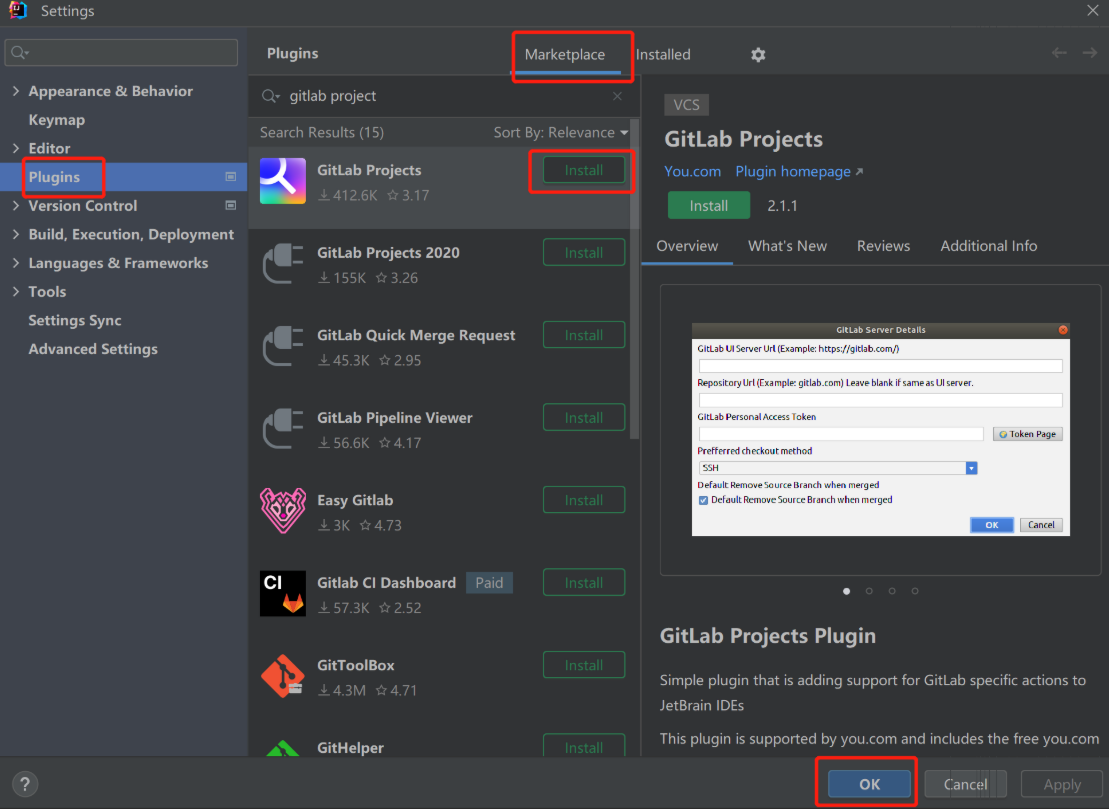The width and height of the screenshot is (1109, 809).
Task: Click the back navigation arrow
Action: point(1059,53)
